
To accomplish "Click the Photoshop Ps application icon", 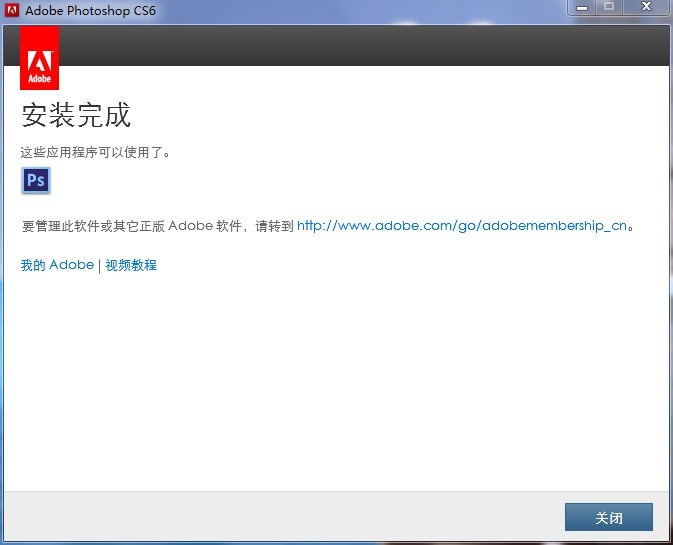I will point(36,180).
